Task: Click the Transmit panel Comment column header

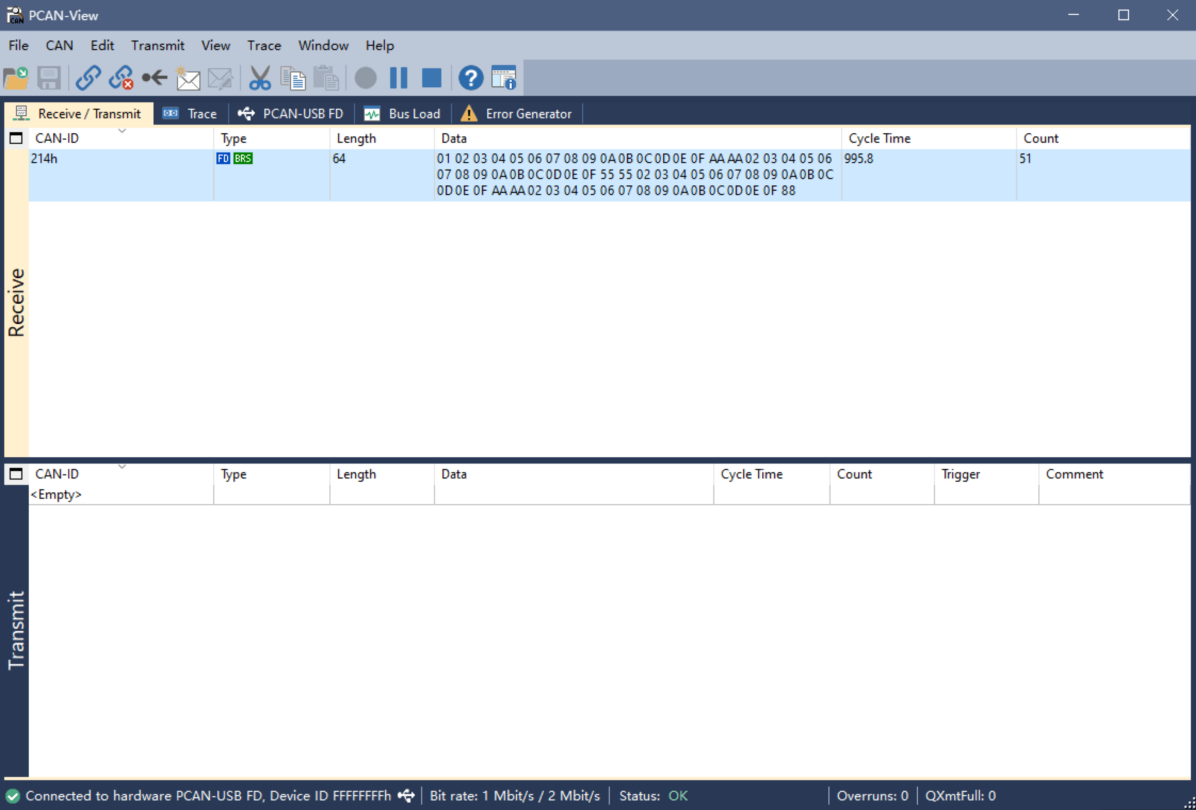Action: pos(1114,474)
